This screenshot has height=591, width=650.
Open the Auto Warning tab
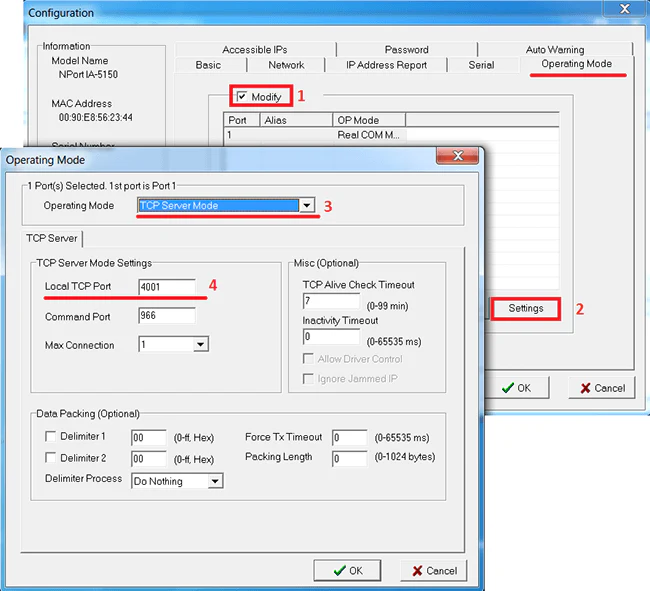(x=555, y=49)
